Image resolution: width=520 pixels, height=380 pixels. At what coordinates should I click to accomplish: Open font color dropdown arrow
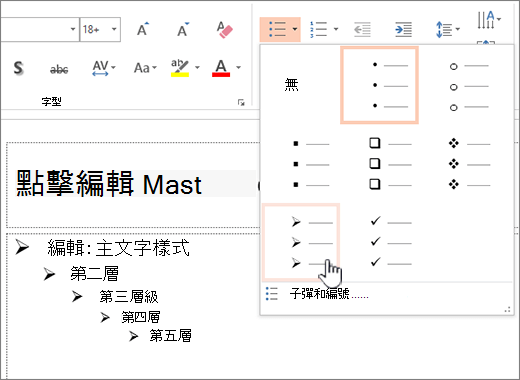pyautogui.click(x=238, y=68)
